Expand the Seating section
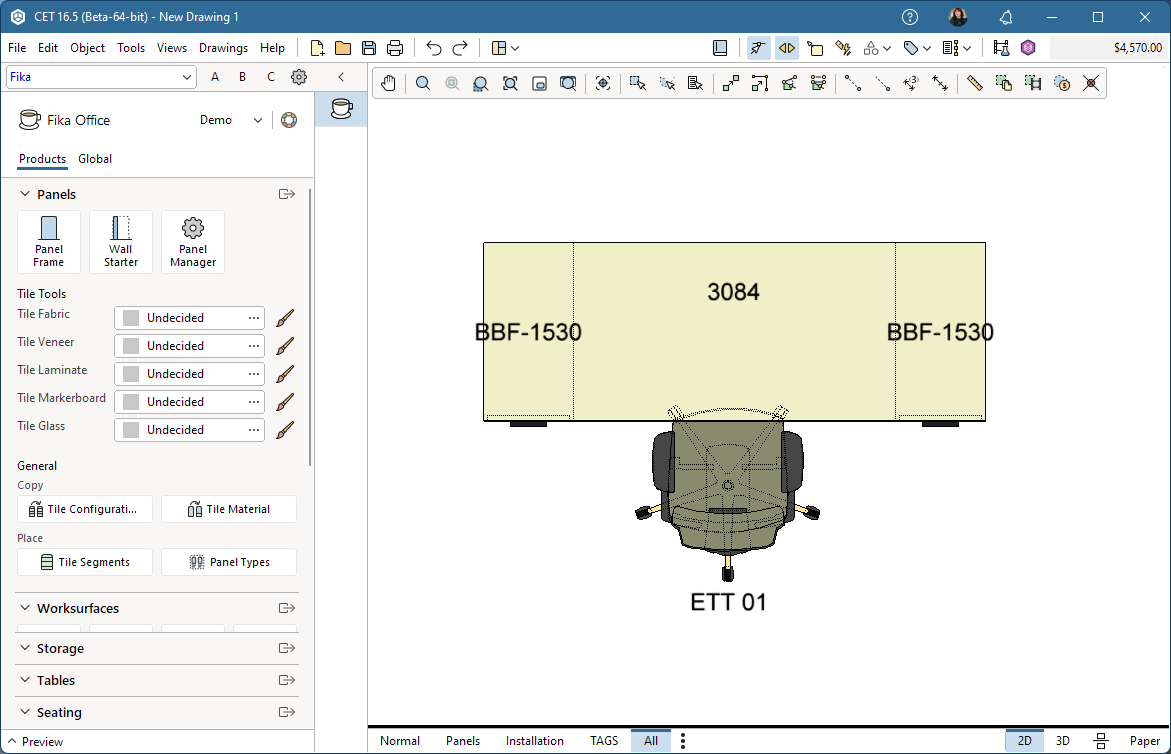This screenshot has height=754, width=1171. [x=59, y=712]
